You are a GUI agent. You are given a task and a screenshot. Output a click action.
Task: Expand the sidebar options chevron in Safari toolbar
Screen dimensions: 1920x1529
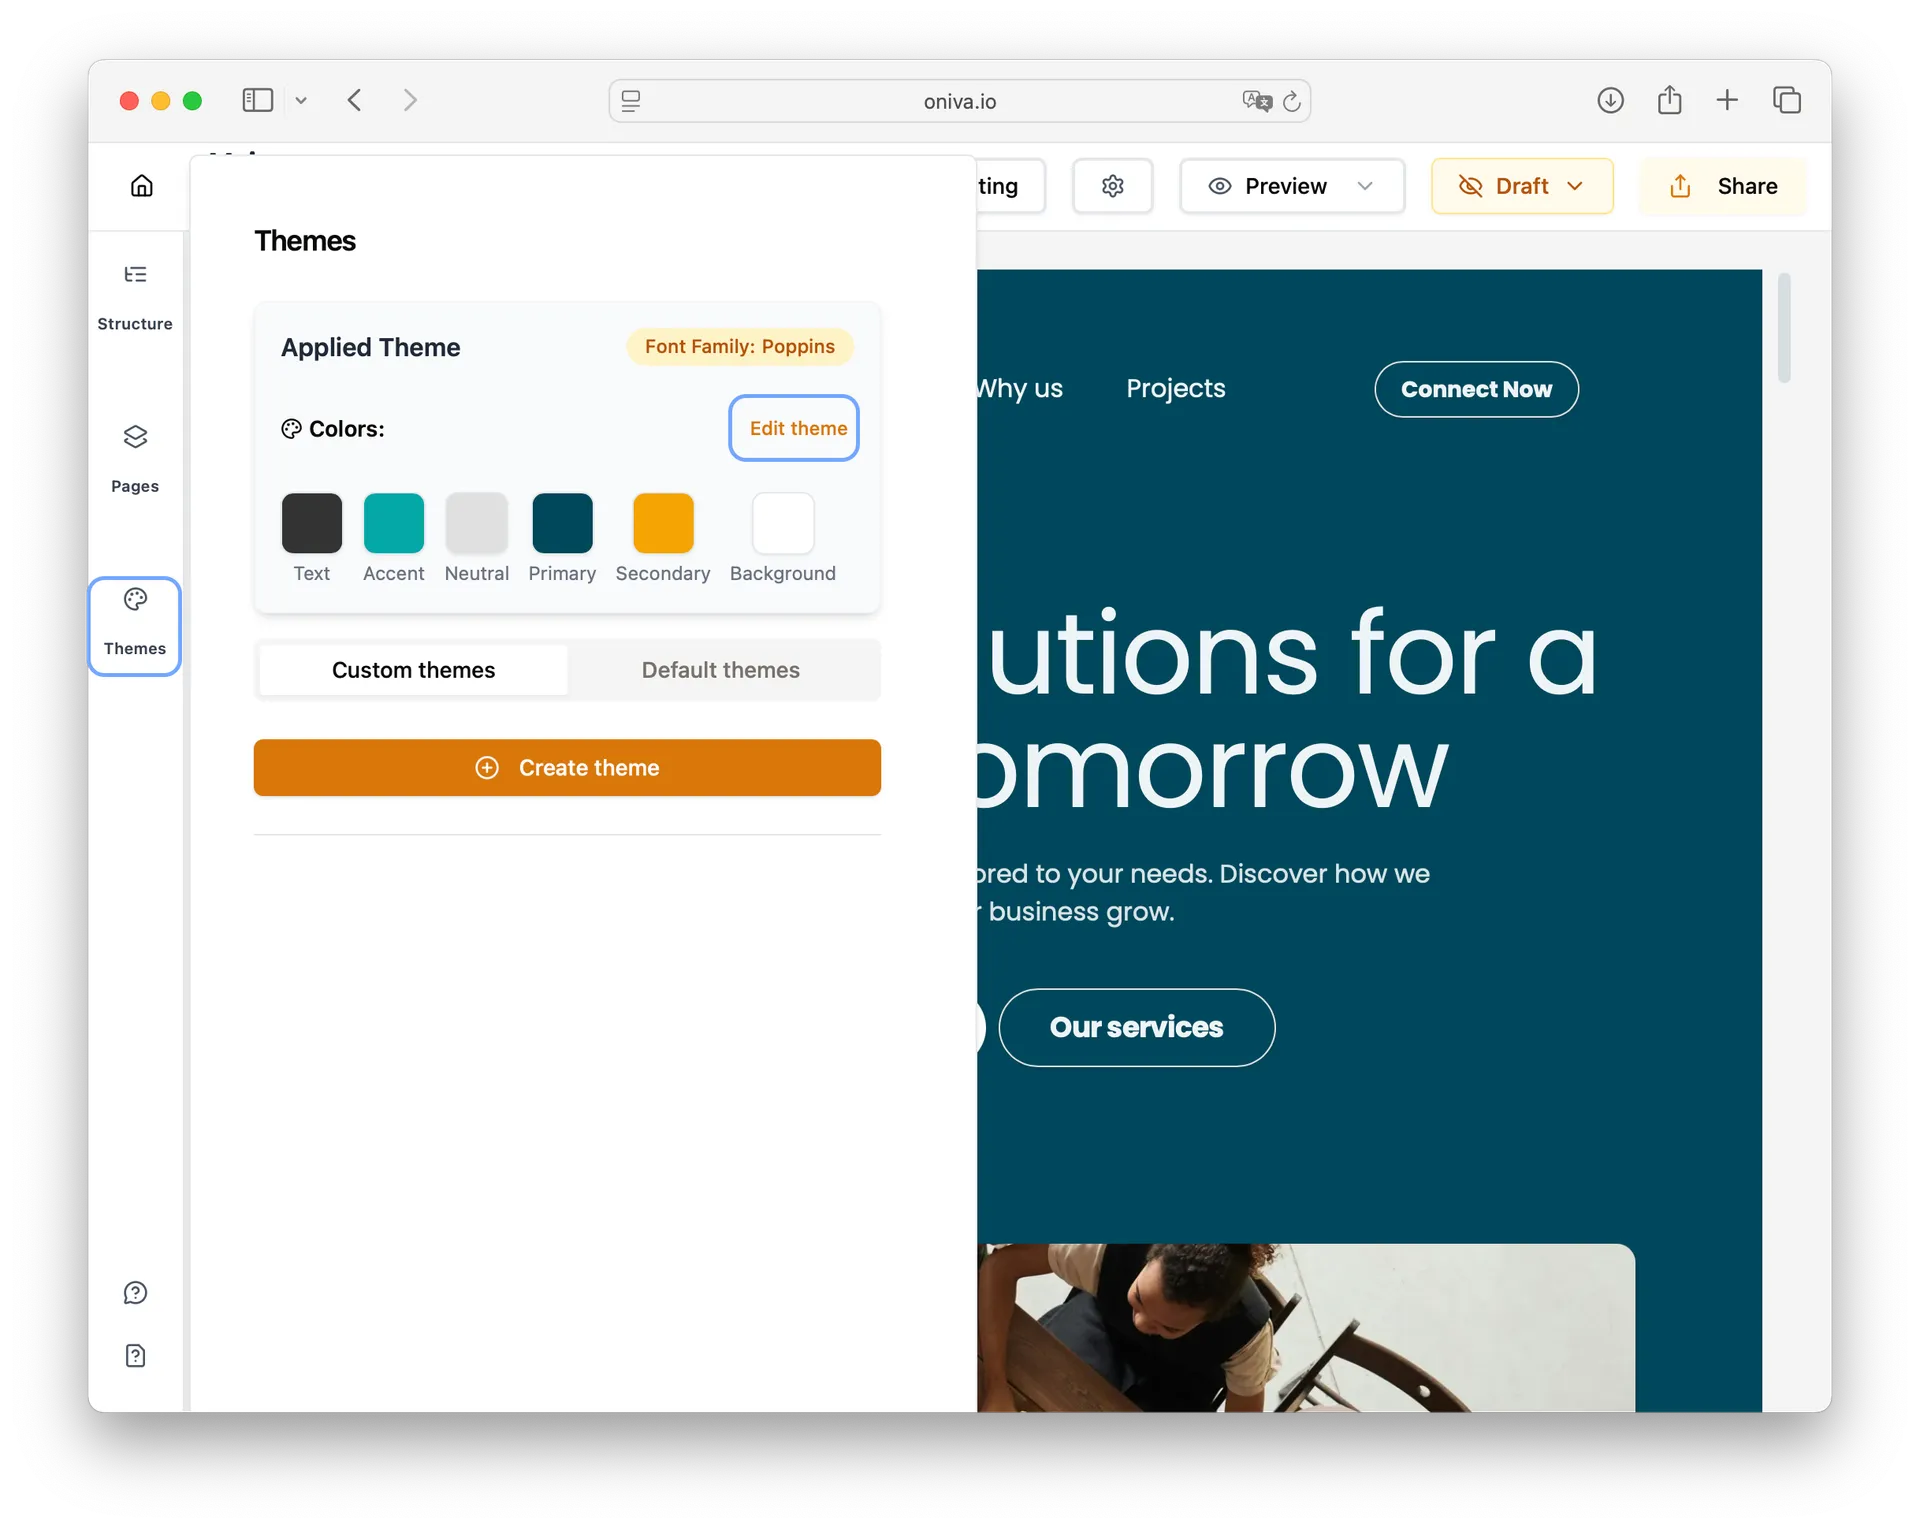click(x=301, y=100)
